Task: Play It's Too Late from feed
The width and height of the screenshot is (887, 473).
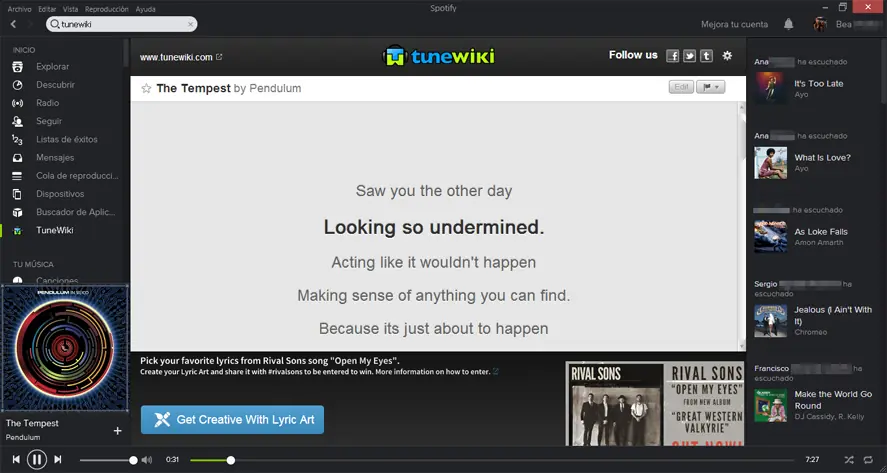Action: 819,84
